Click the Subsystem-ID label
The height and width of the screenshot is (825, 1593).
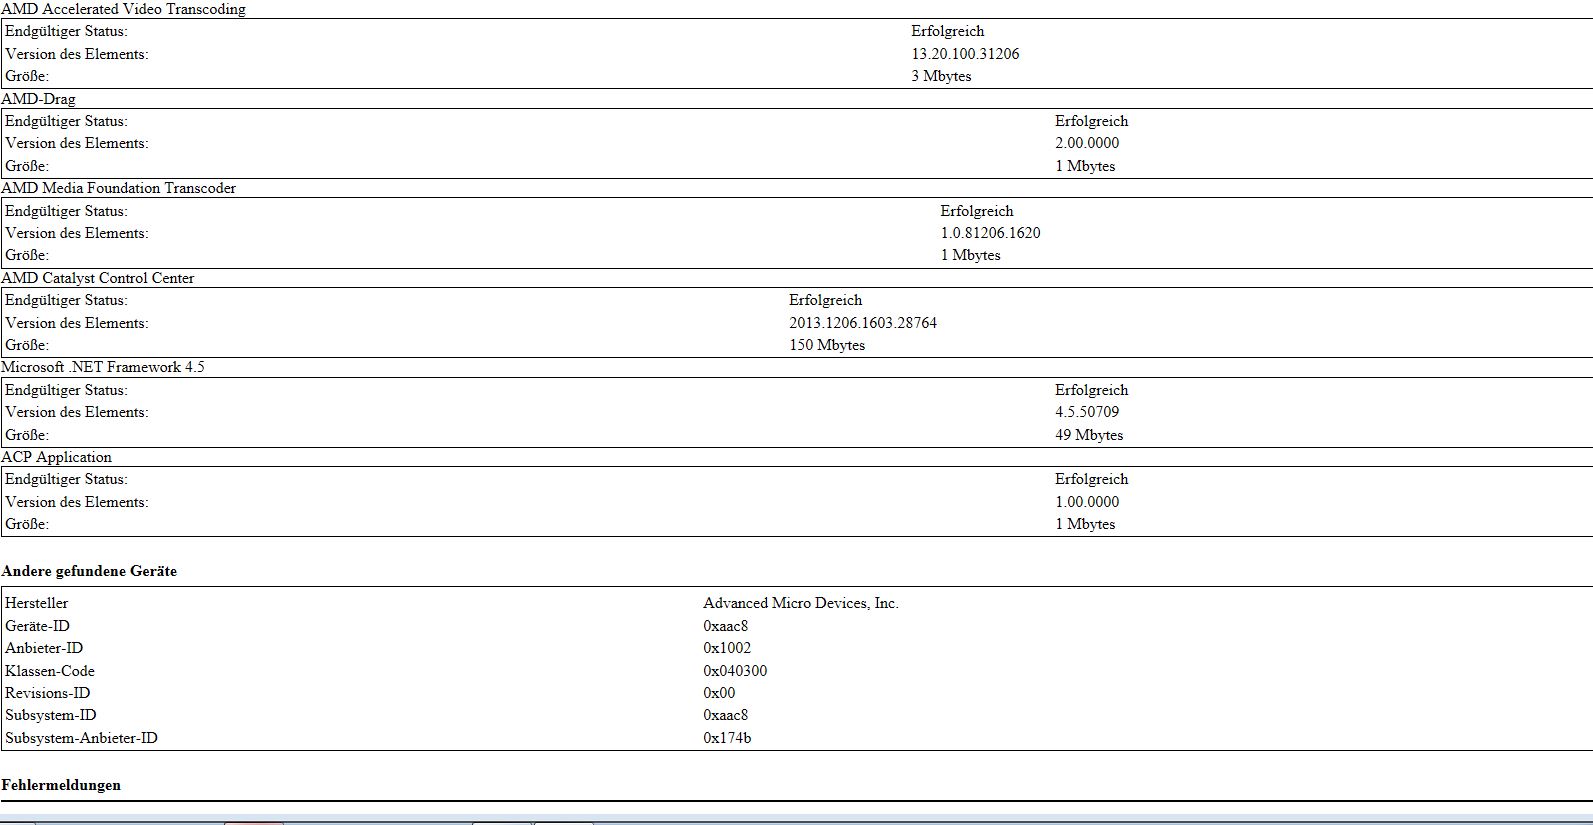[50, 715]
